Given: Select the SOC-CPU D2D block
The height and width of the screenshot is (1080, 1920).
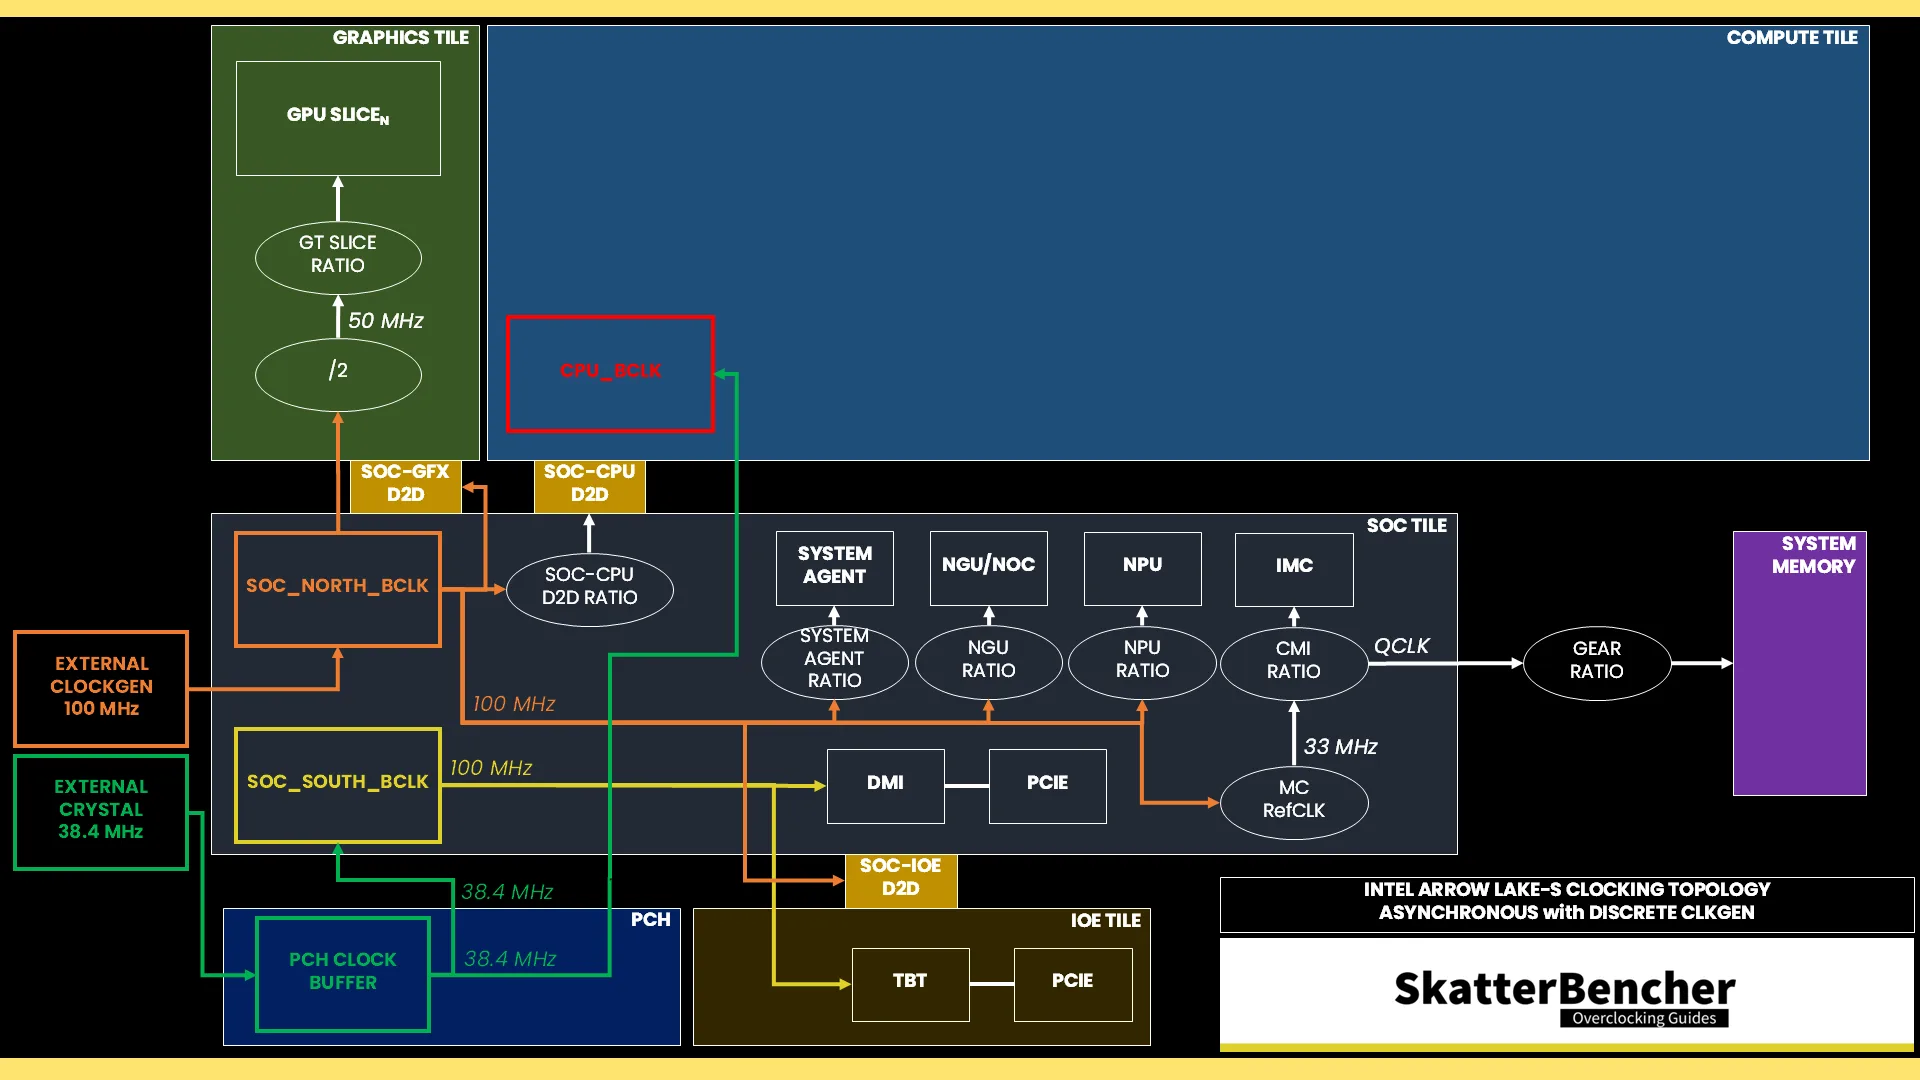Looking at the screenshot, I should click(x=589, y=485).
